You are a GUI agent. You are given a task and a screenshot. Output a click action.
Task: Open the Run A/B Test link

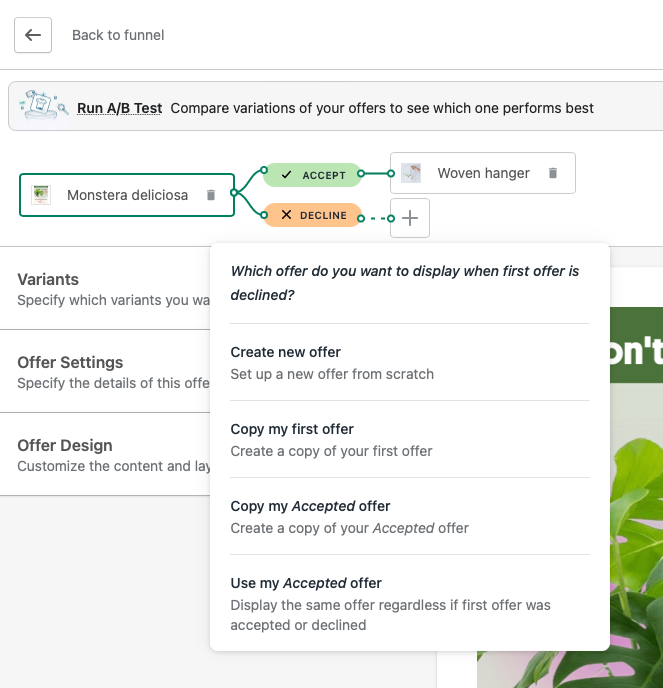pyautogui.click(x=119, y=108)
